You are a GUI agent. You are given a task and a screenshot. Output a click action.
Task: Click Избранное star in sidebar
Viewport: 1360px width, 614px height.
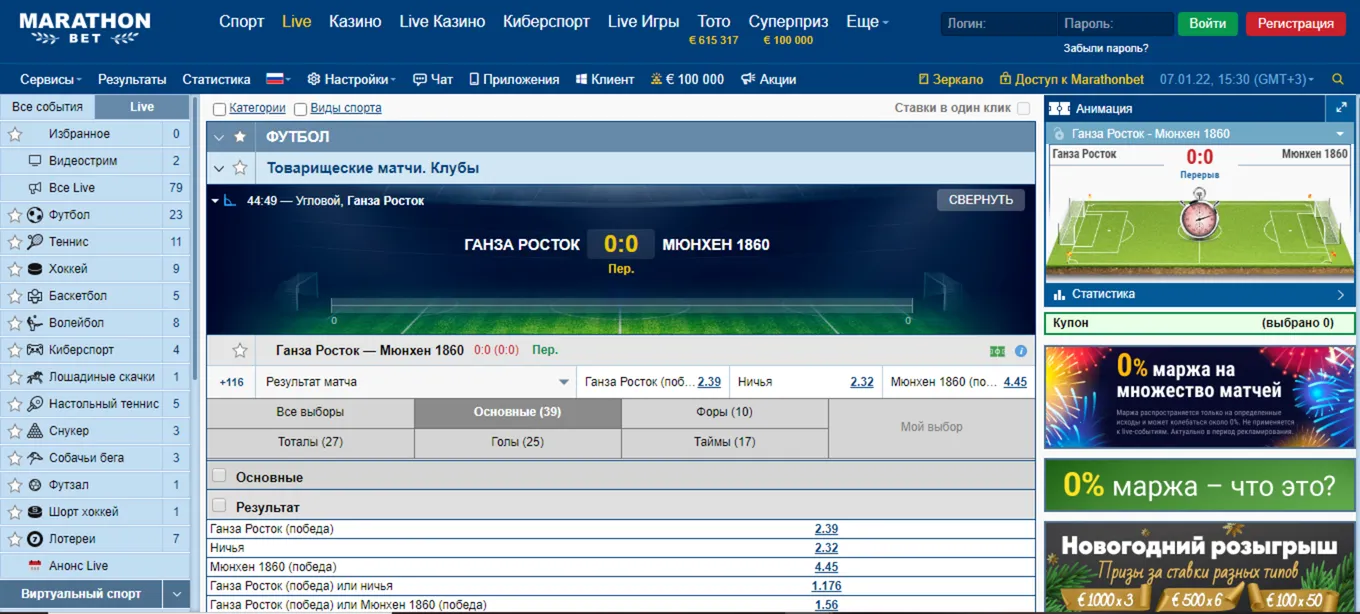tap(14, 134)
